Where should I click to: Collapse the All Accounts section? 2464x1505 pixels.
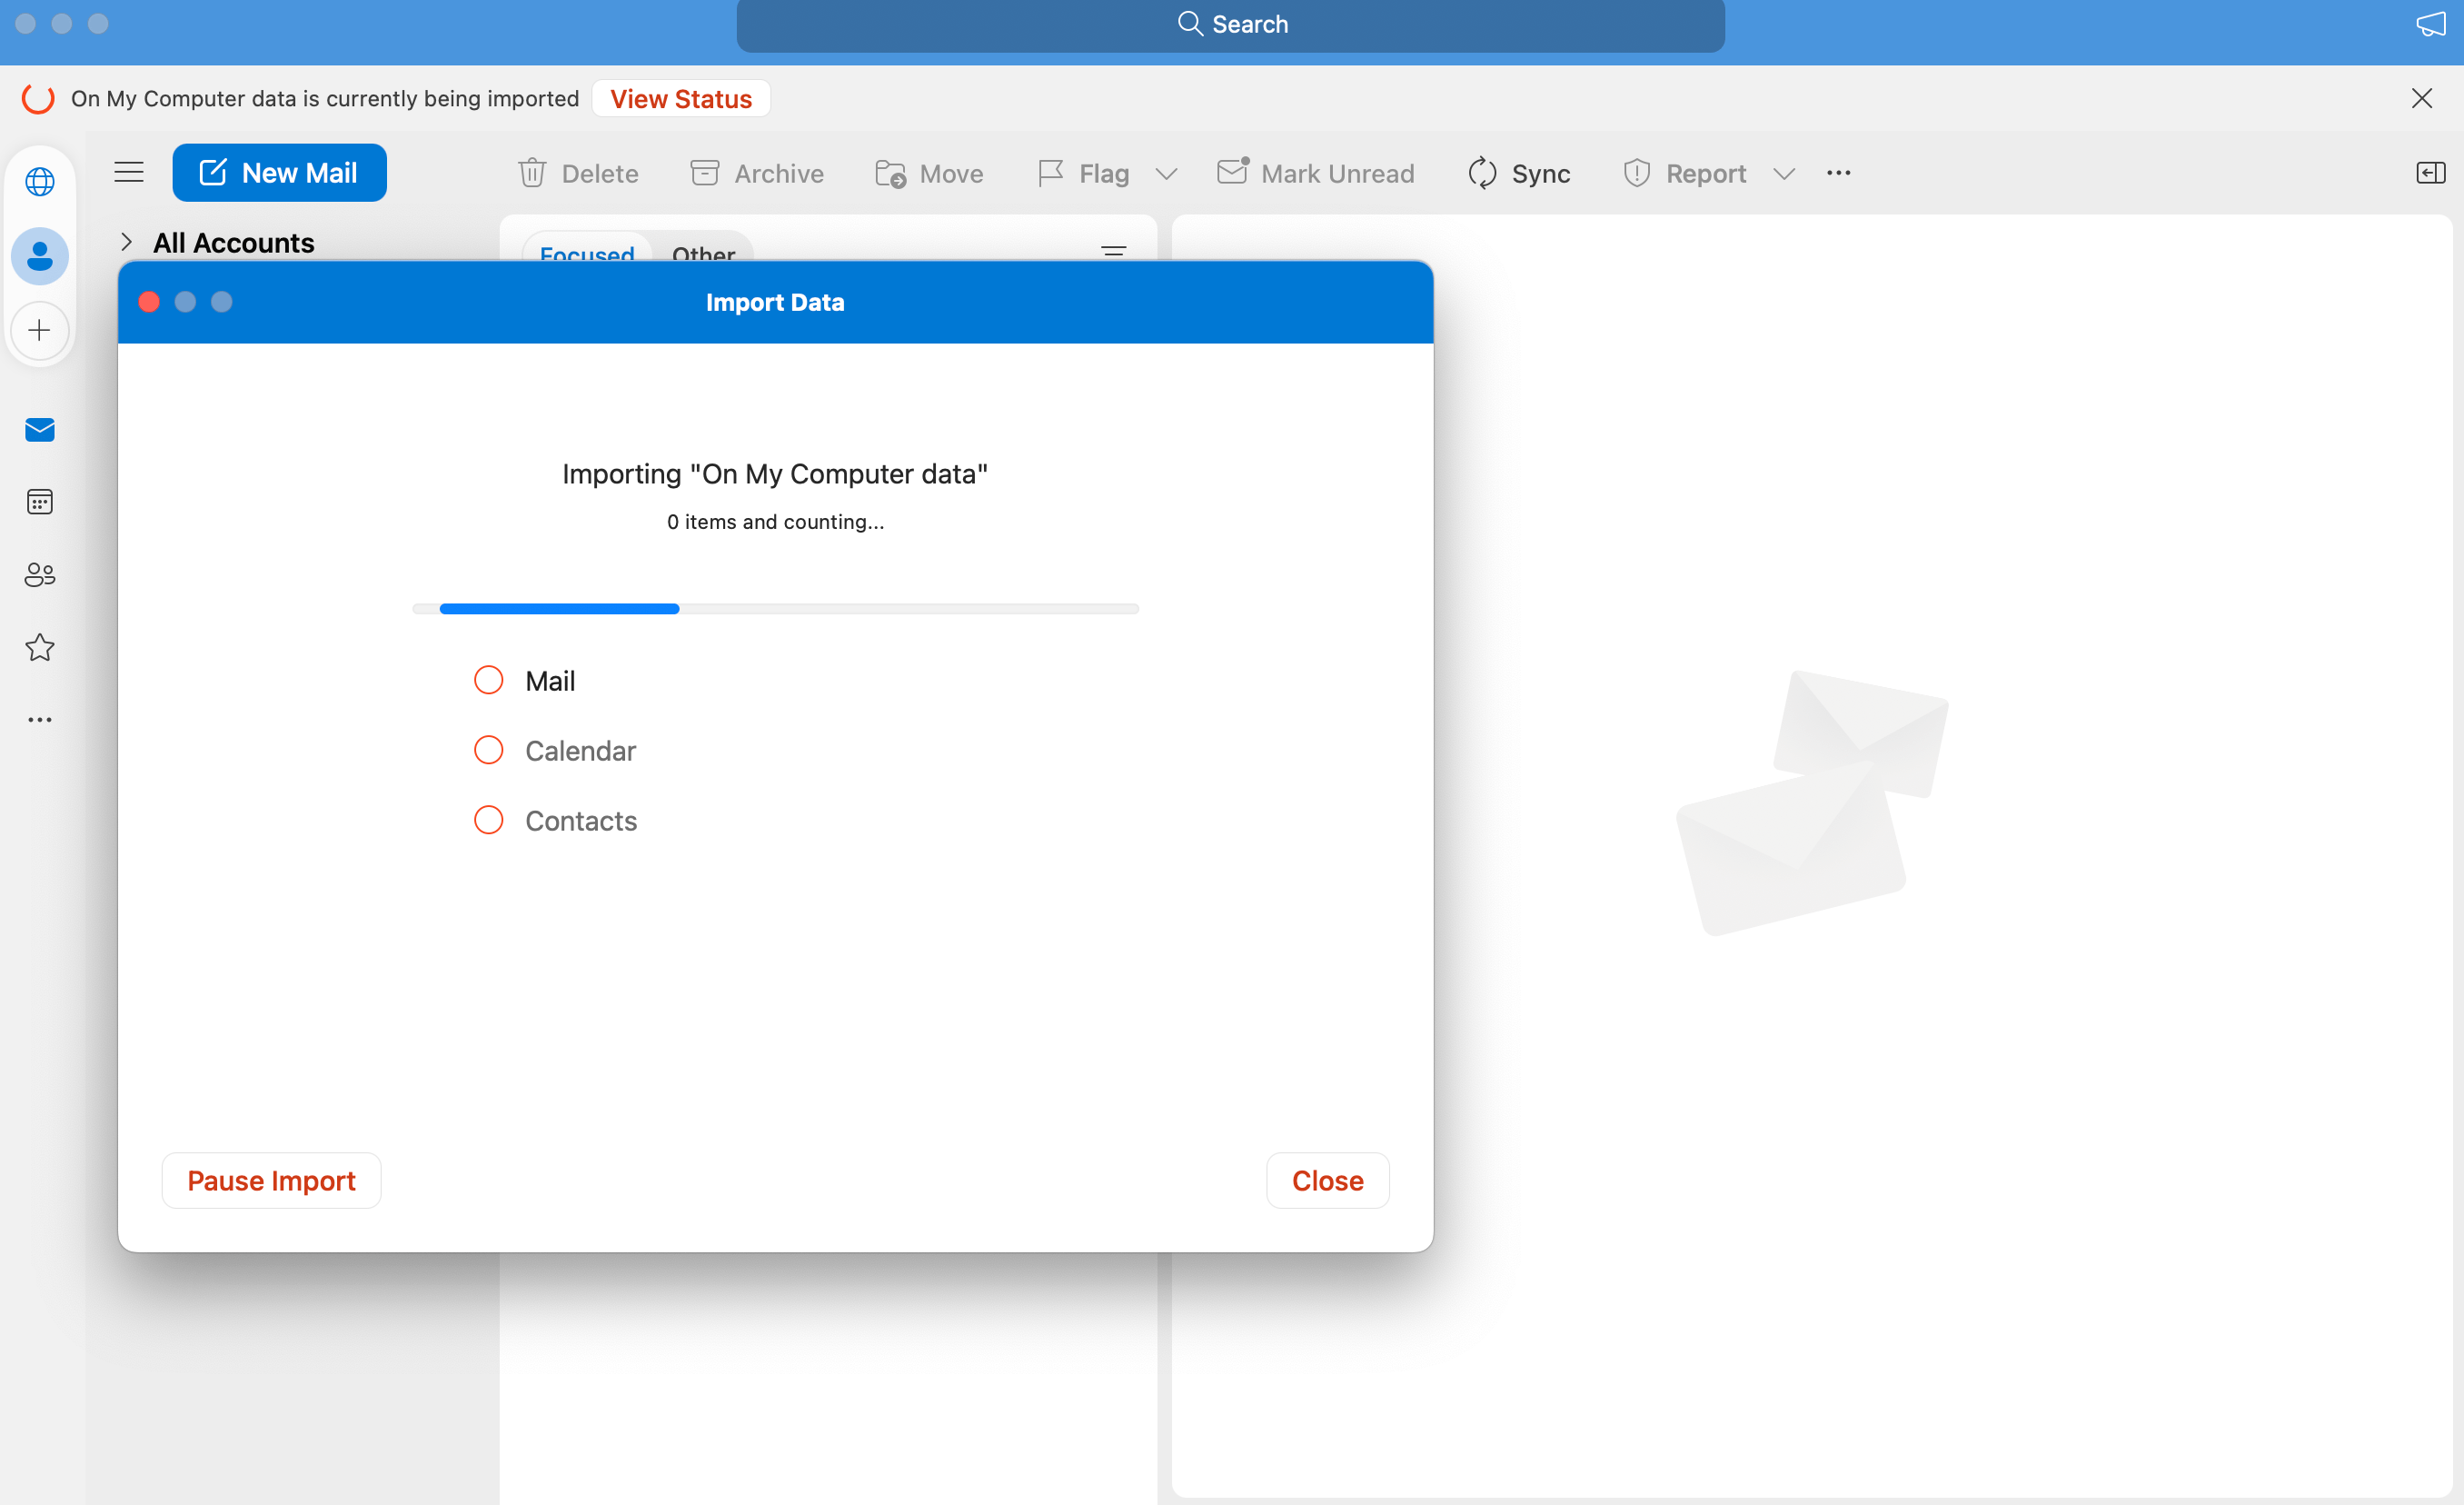click(x=126, y=242)
